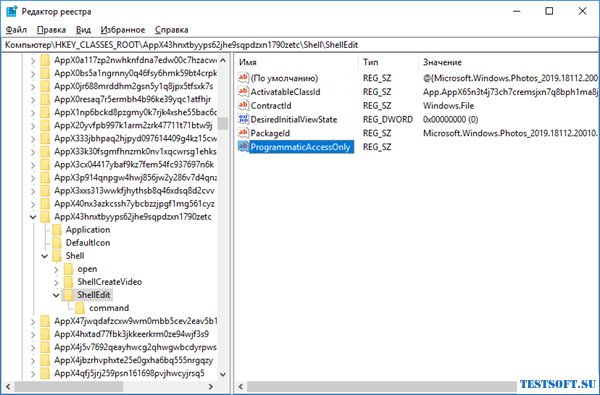Expand the ShellCreateVideo key
This screenshot has width=600, height=395.
(56, 282)
